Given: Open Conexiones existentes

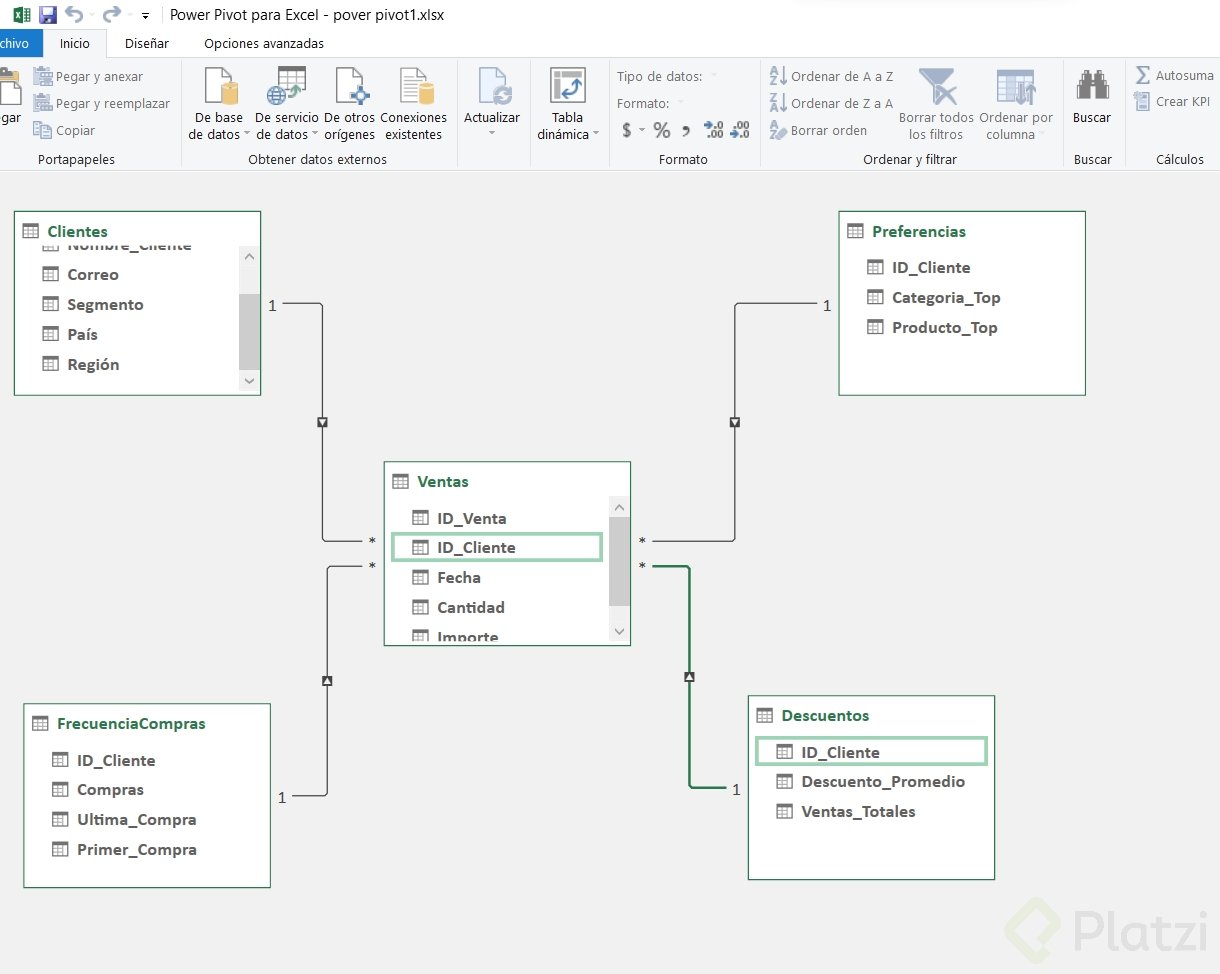Looking at the screenshot, I should click(414, 104).
